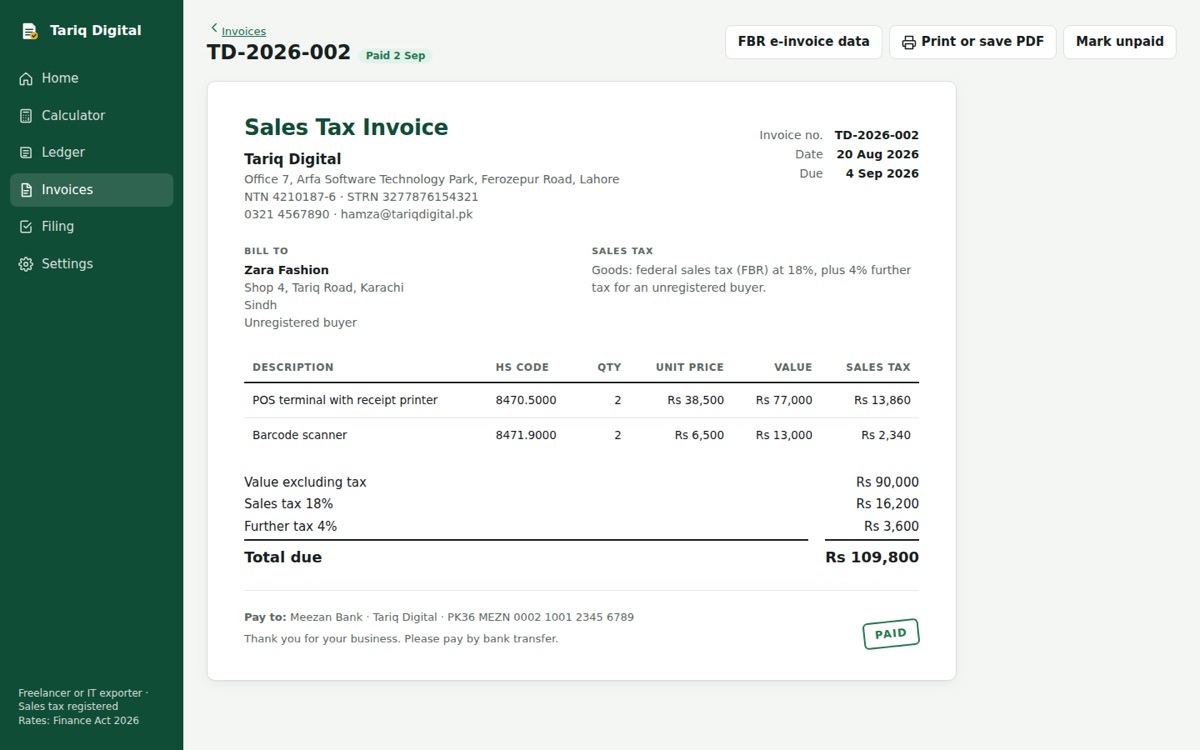Click the invoice date 20 Aug 2026
1200x750 pixels.
point(878,154)
